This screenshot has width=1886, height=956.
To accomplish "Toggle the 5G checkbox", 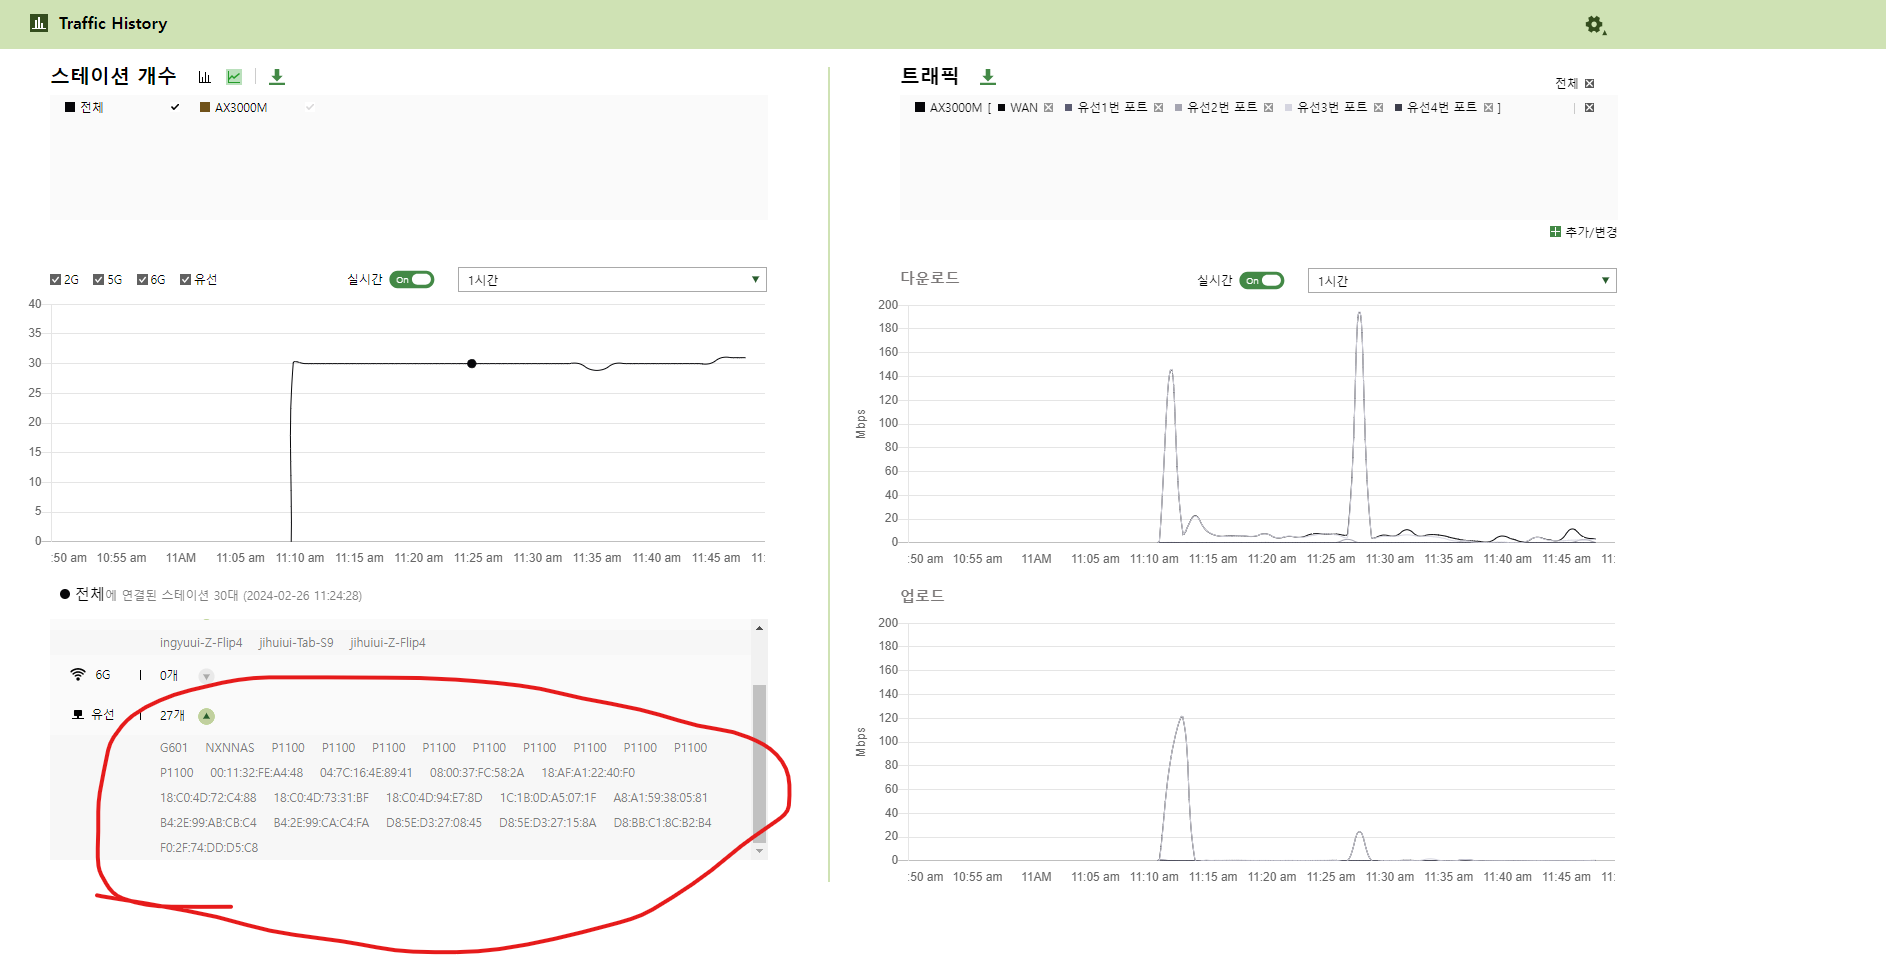I will 99,280.
